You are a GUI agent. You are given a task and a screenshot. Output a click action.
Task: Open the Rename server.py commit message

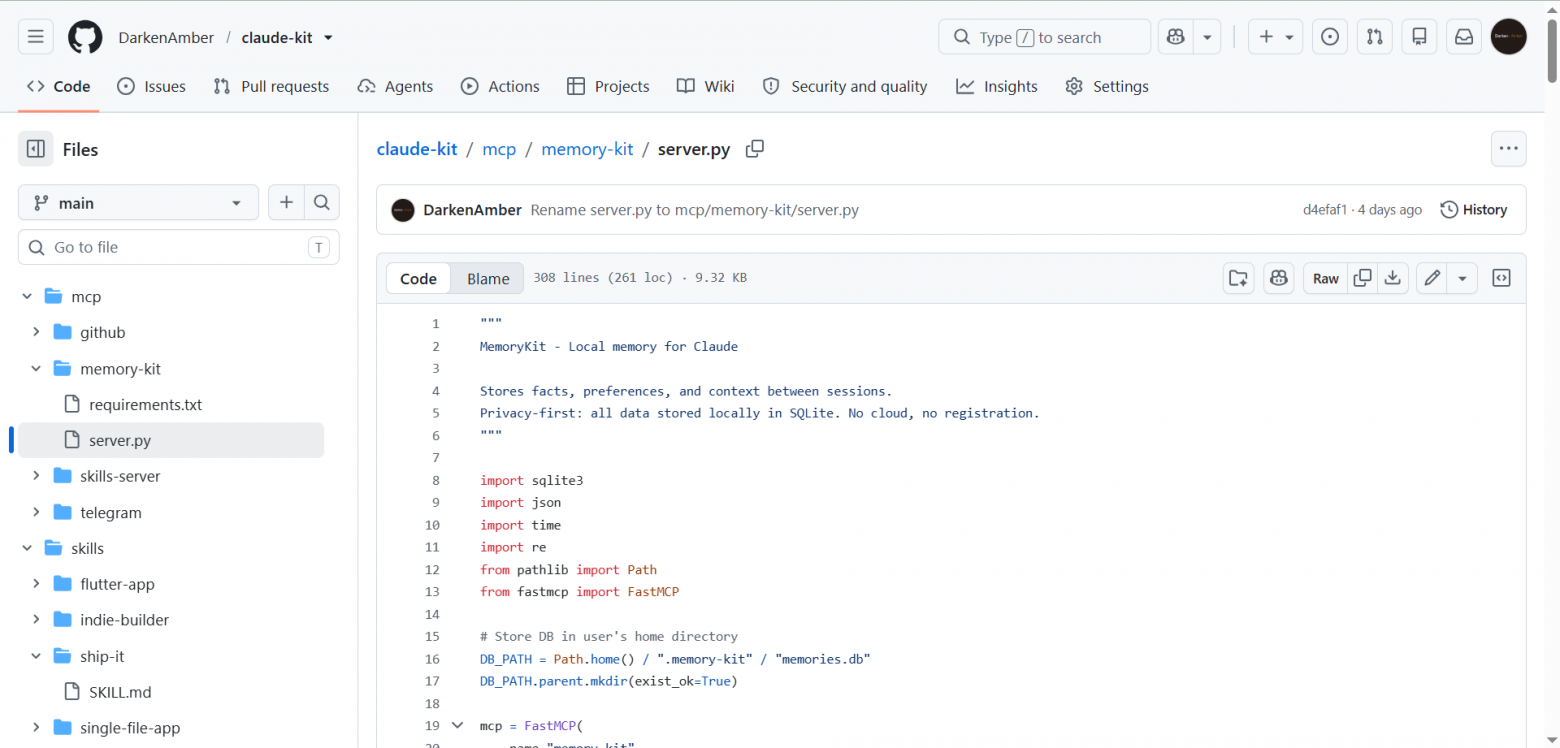694,210
